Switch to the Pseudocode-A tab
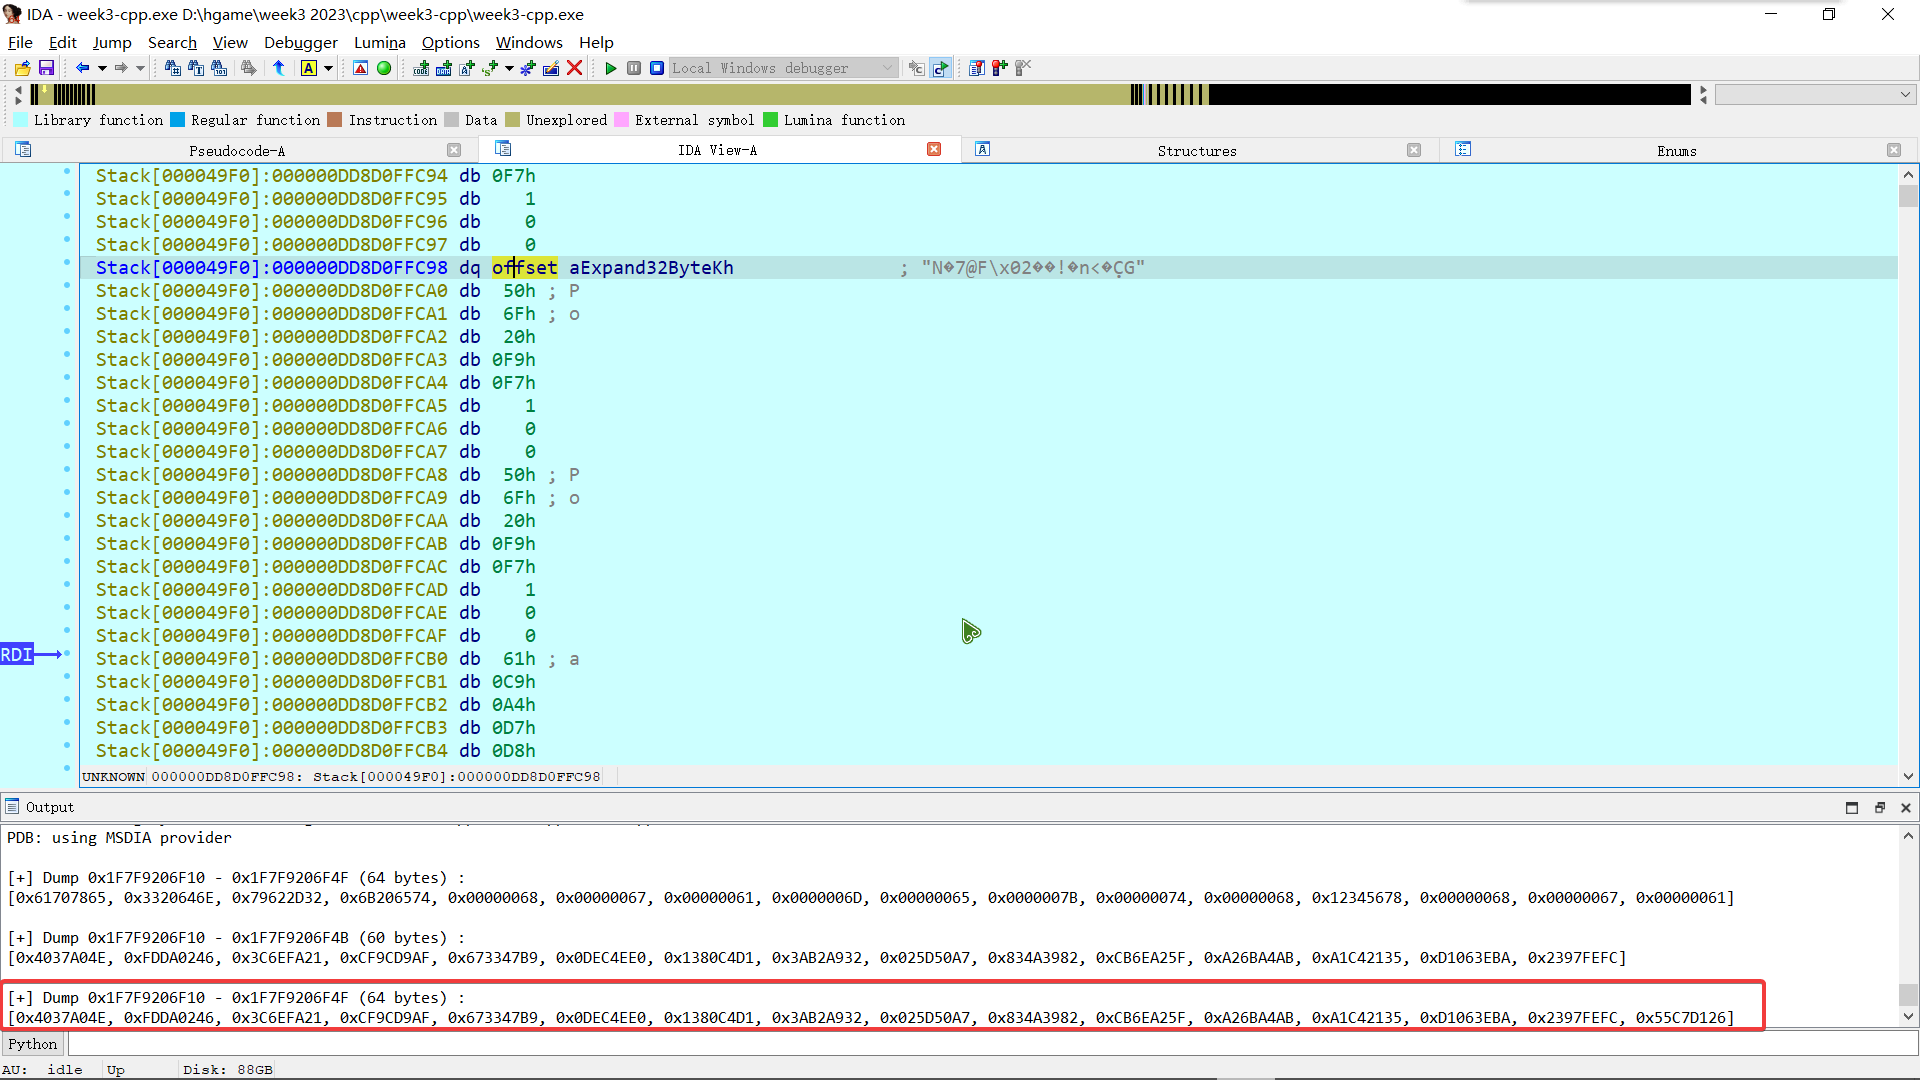1920x1080 pixels. [x=237, y=150]
